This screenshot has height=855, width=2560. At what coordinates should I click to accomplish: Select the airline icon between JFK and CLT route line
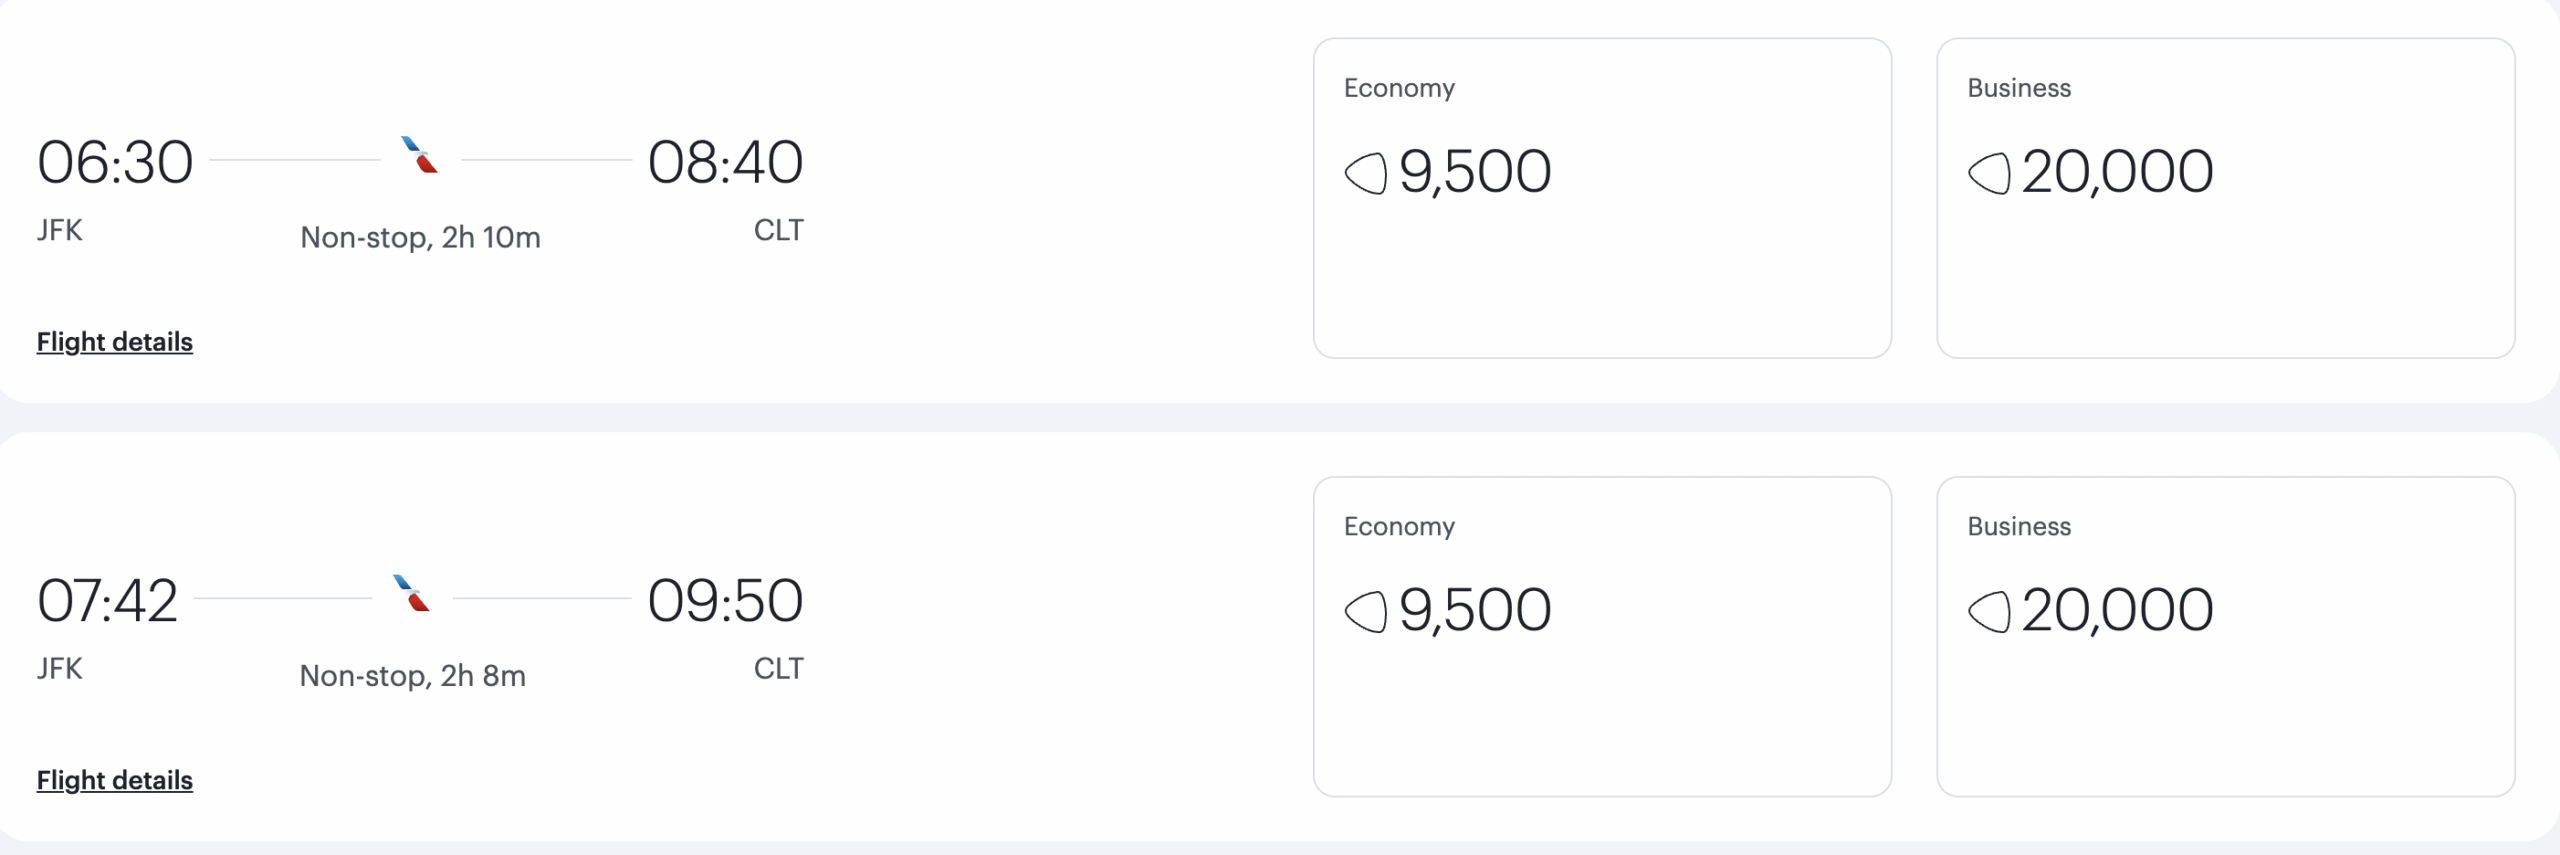[x=417, y=157]
